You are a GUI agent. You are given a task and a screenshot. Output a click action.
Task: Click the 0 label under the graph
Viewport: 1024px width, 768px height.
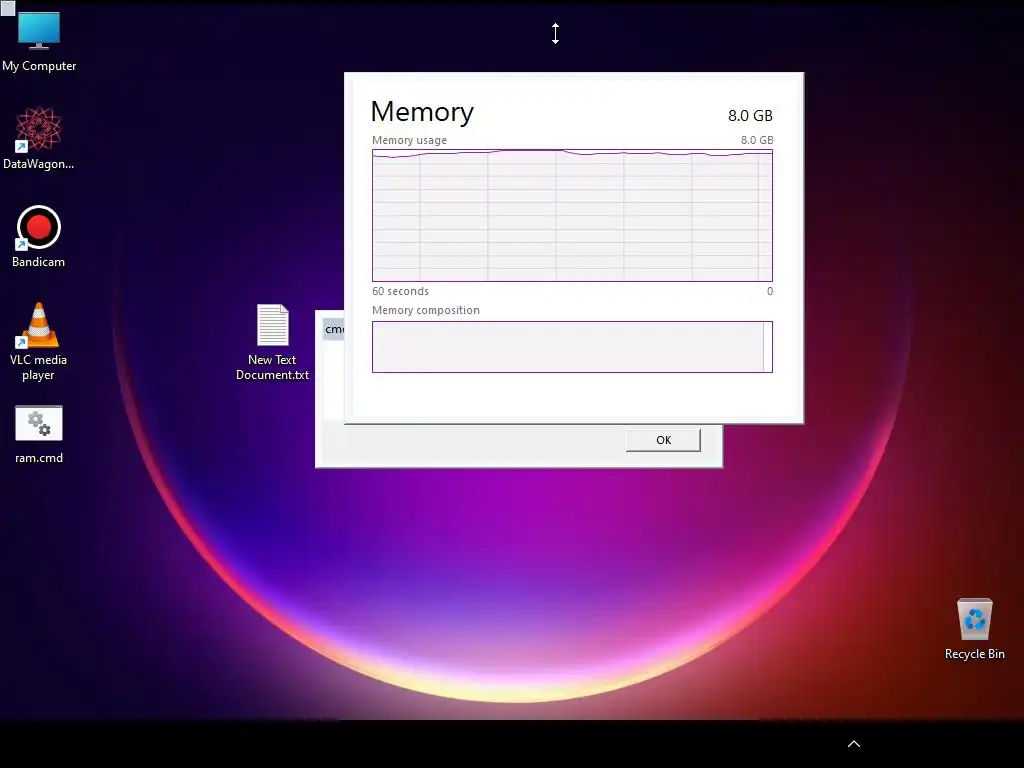(770, 291)
